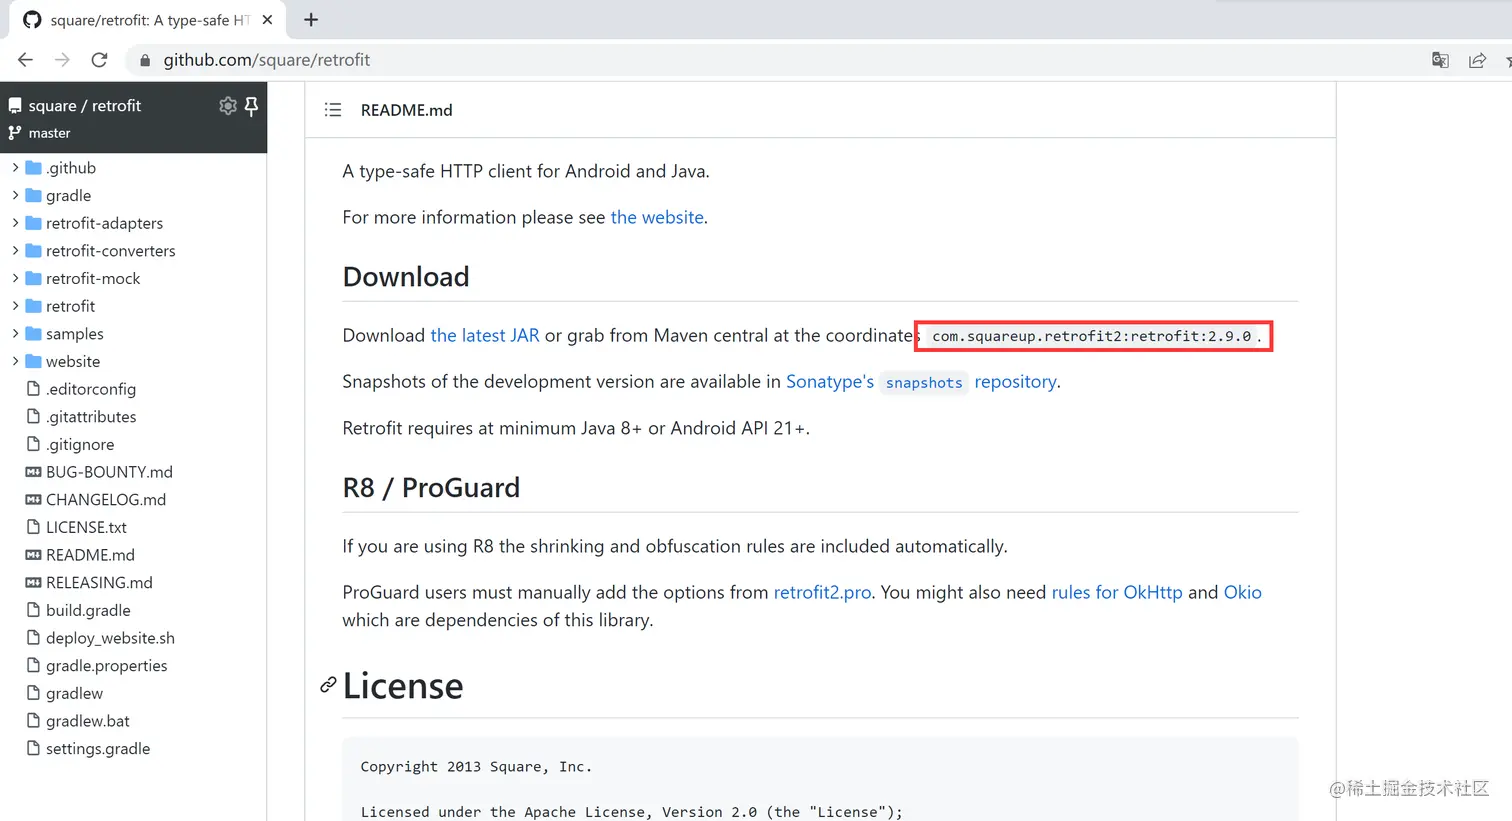The image size is (1512, 821).
Task: Open build.gradle file
Action: (88, 610)
